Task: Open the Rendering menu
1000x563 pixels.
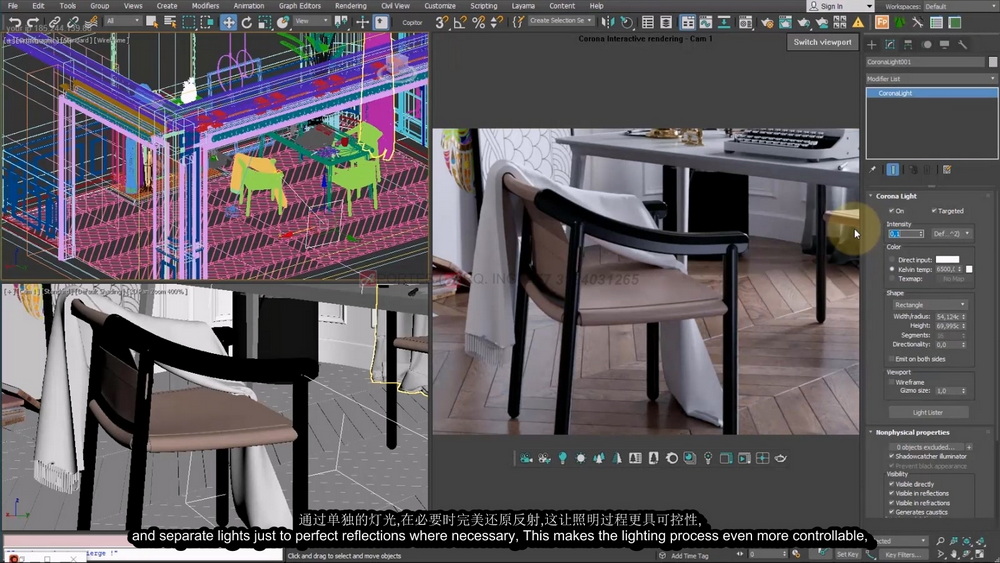Action: pos(350,6)
